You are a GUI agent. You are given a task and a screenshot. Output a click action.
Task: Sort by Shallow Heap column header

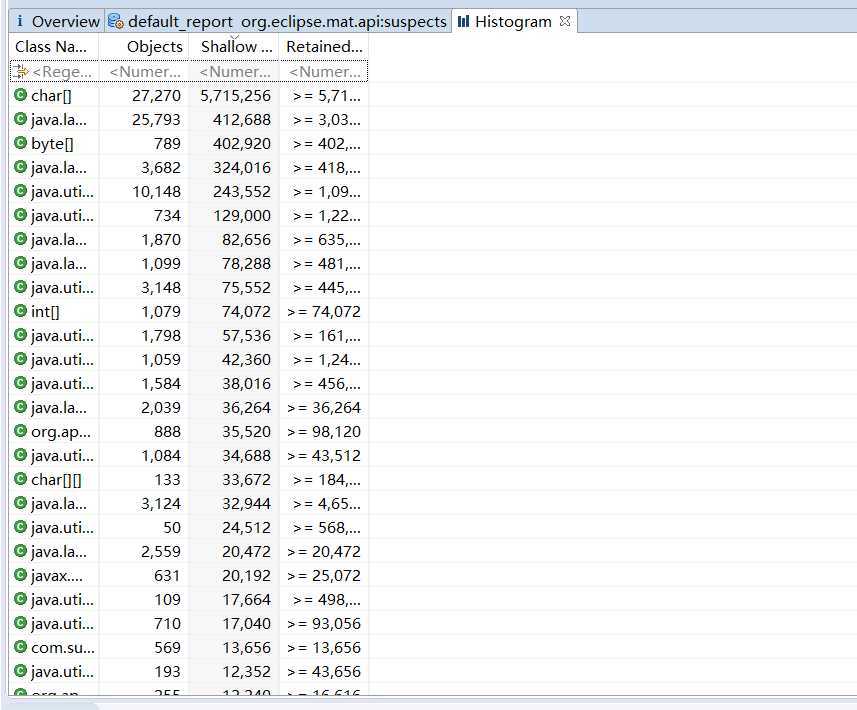tap(234, 47)
